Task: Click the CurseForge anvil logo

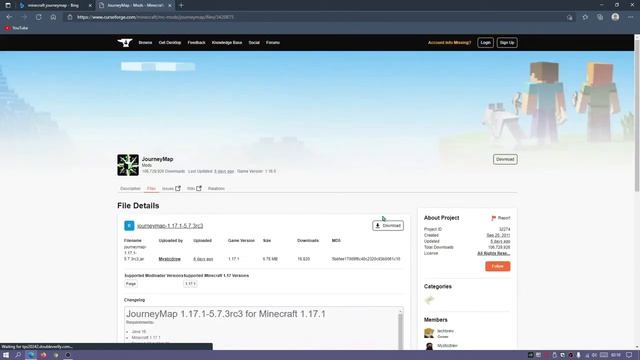Action: [x=125, y=42]
